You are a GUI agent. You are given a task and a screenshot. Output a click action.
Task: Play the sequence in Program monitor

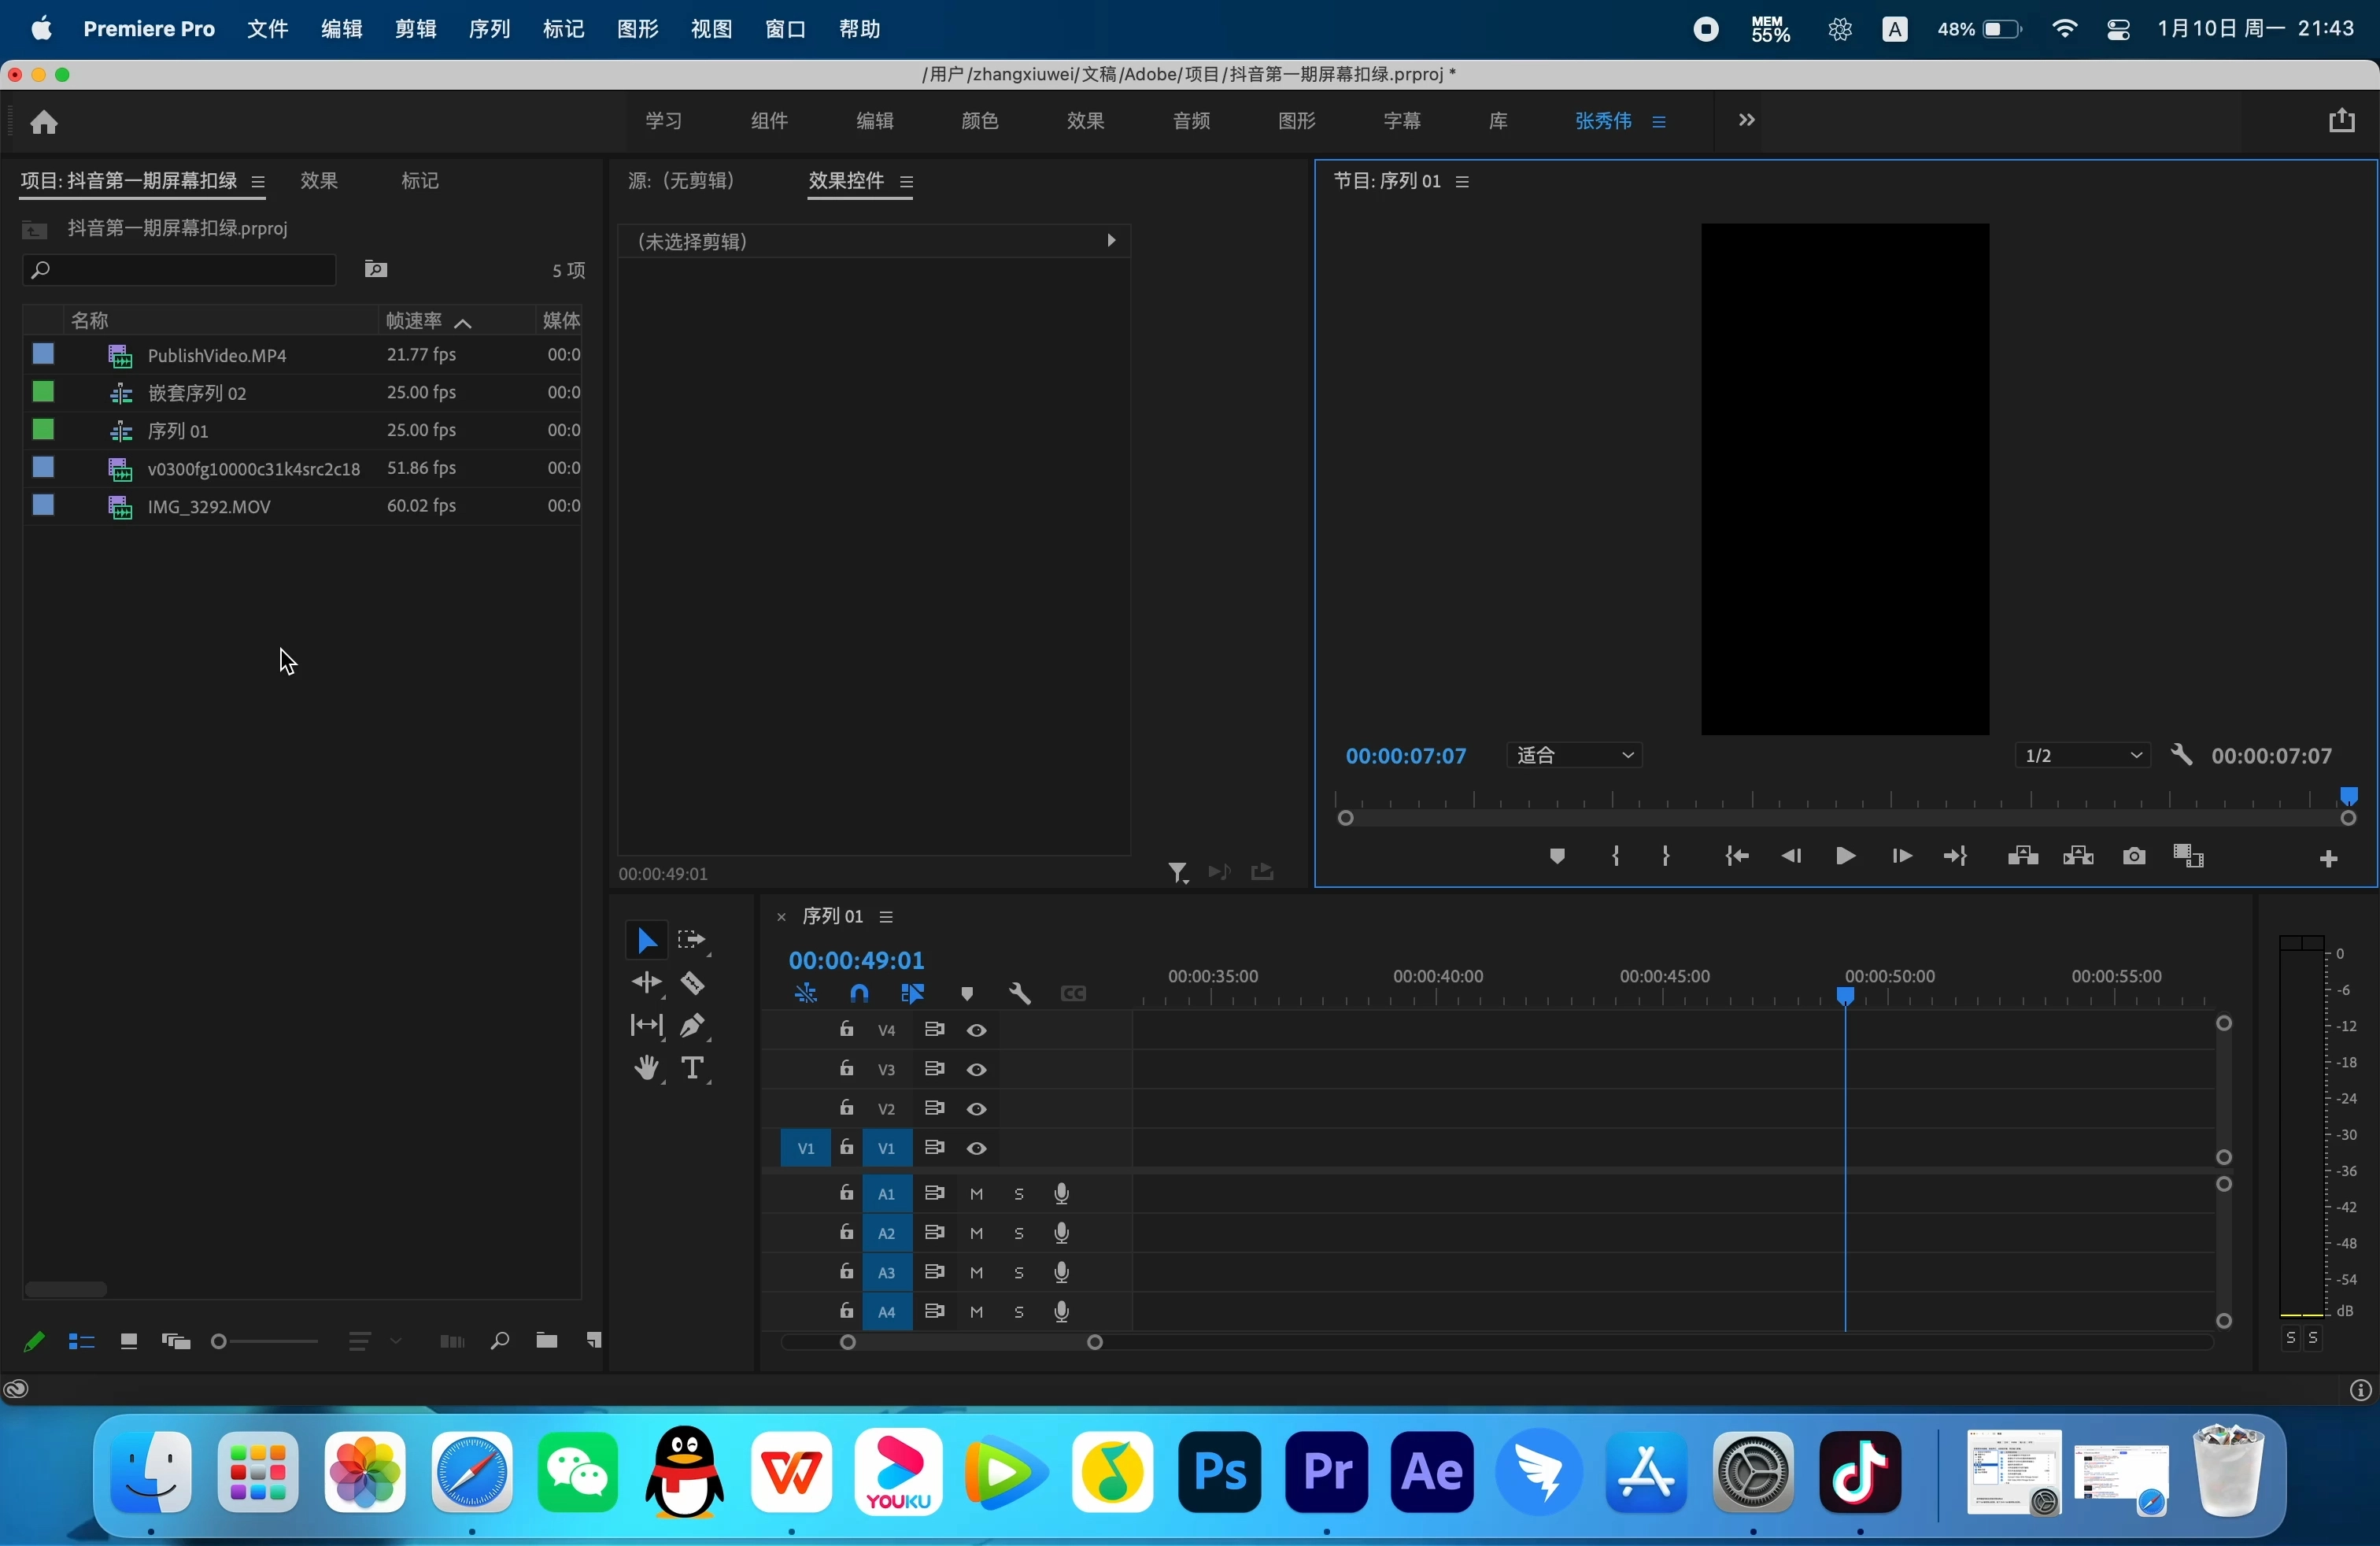tap(1846, 857)
